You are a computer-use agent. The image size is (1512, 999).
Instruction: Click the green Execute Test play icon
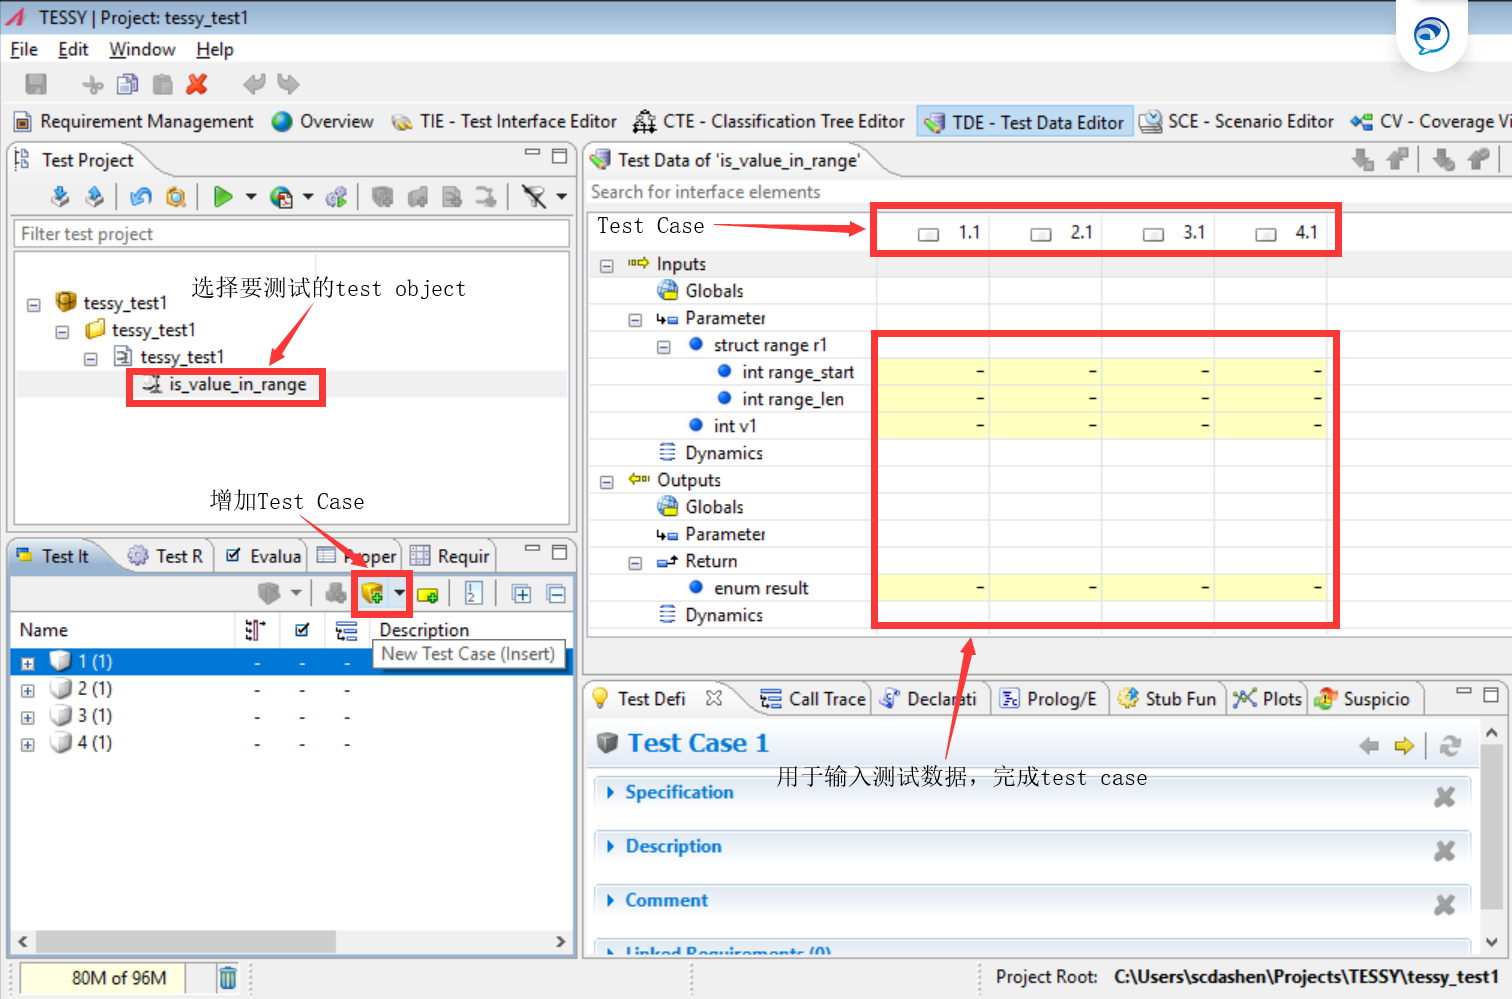(x=223, y=197)
